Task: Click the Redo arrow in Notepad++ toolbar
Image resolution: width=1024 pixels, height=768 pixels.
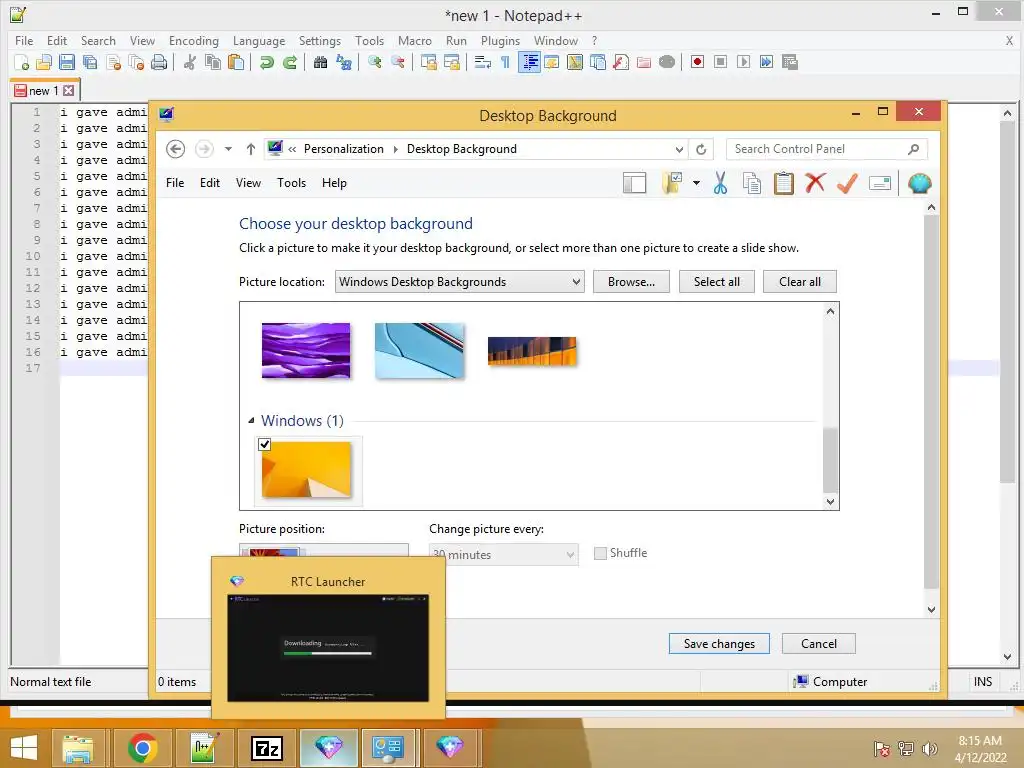Action: click(290, 62)
